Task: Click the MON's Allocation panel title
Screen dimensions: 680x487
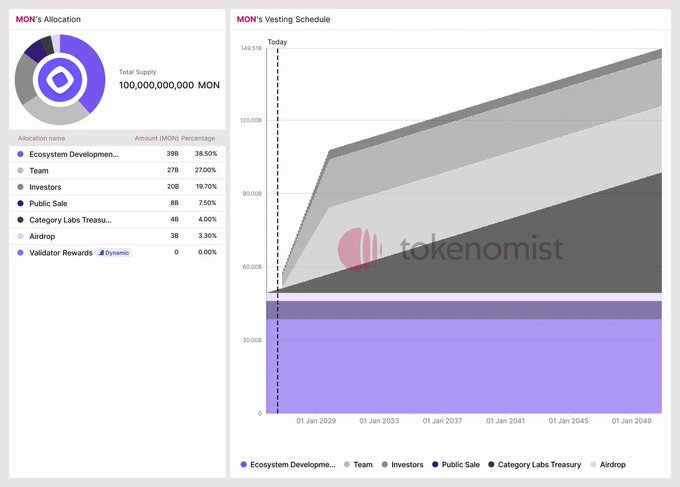Action: pos(48,20)
